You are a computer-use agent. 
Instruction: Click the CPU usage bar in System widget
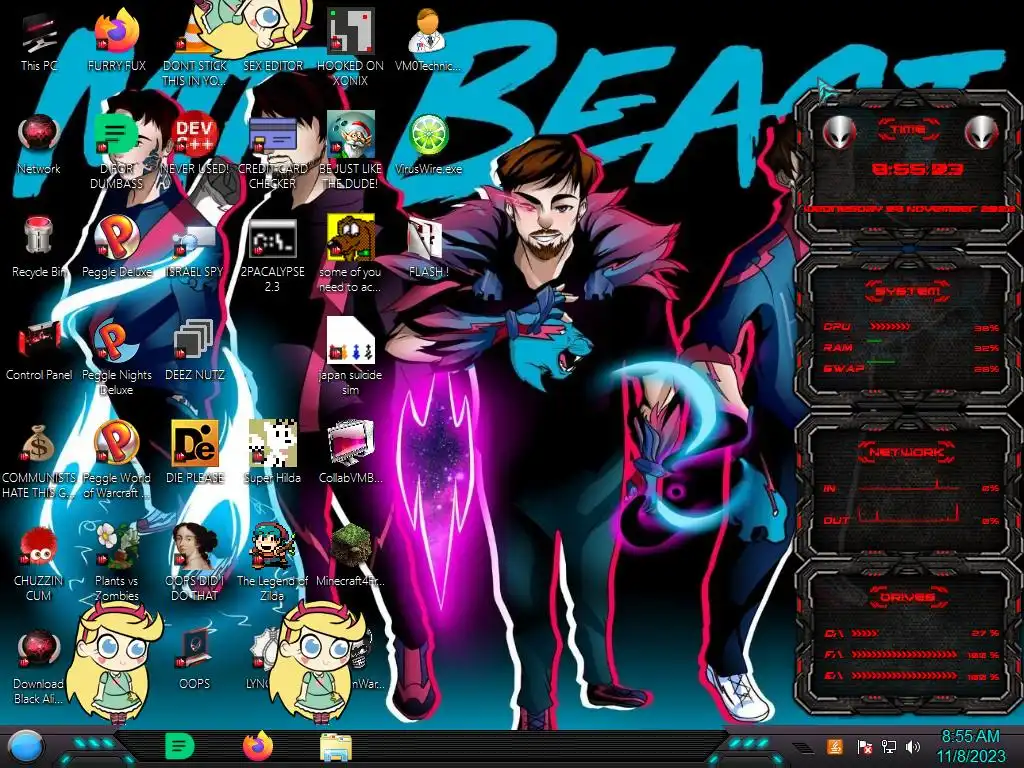890,326
